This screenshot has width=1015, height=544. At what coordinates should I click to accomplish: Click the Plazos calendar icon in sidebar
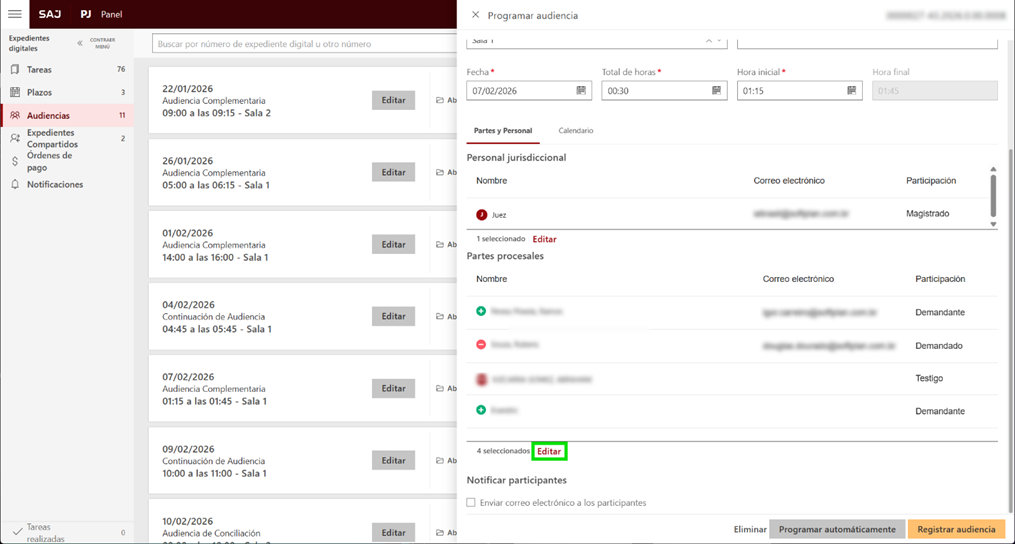coord(15,92)
